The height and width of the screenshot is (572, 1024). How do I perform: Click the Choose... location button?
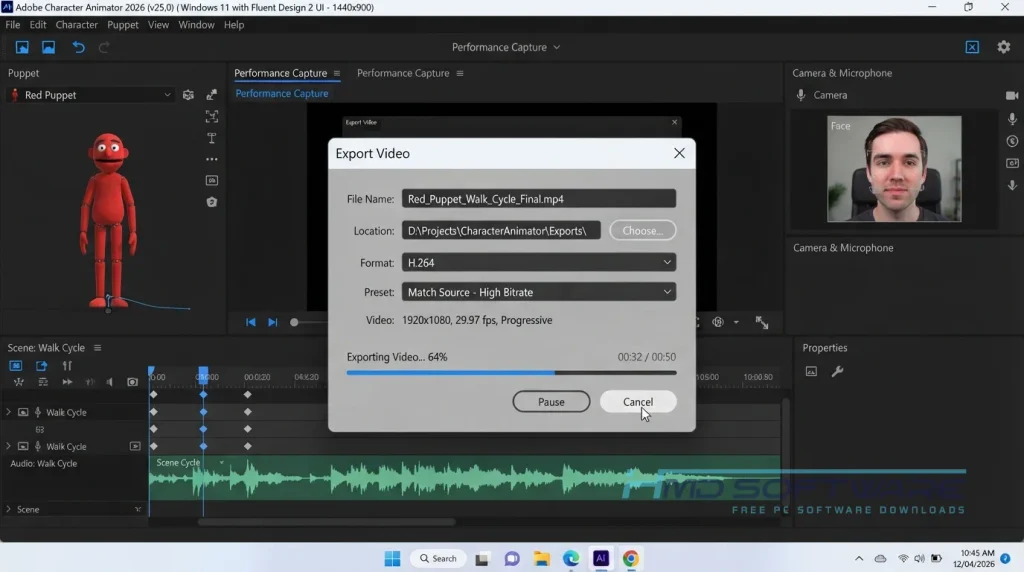(x=643, y=230)
